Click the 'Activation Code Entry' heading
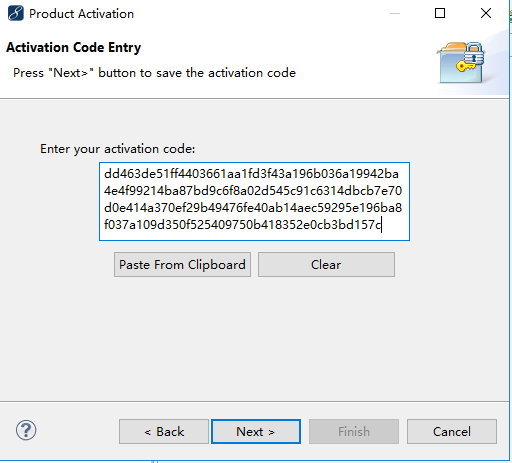The width and height of the screenshot is (512, 463). click(x=73, y=47)
